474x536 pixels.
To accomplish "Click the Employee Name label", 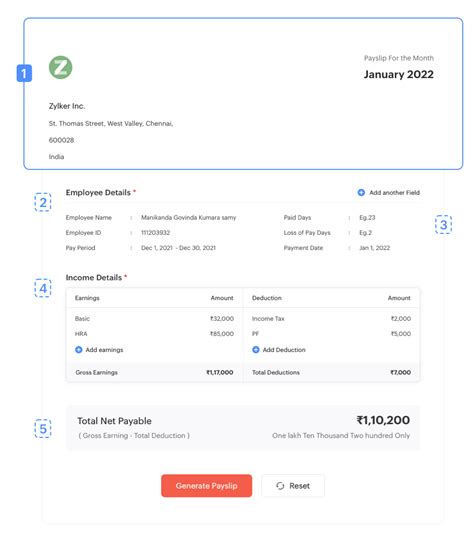I will [89, 217].
